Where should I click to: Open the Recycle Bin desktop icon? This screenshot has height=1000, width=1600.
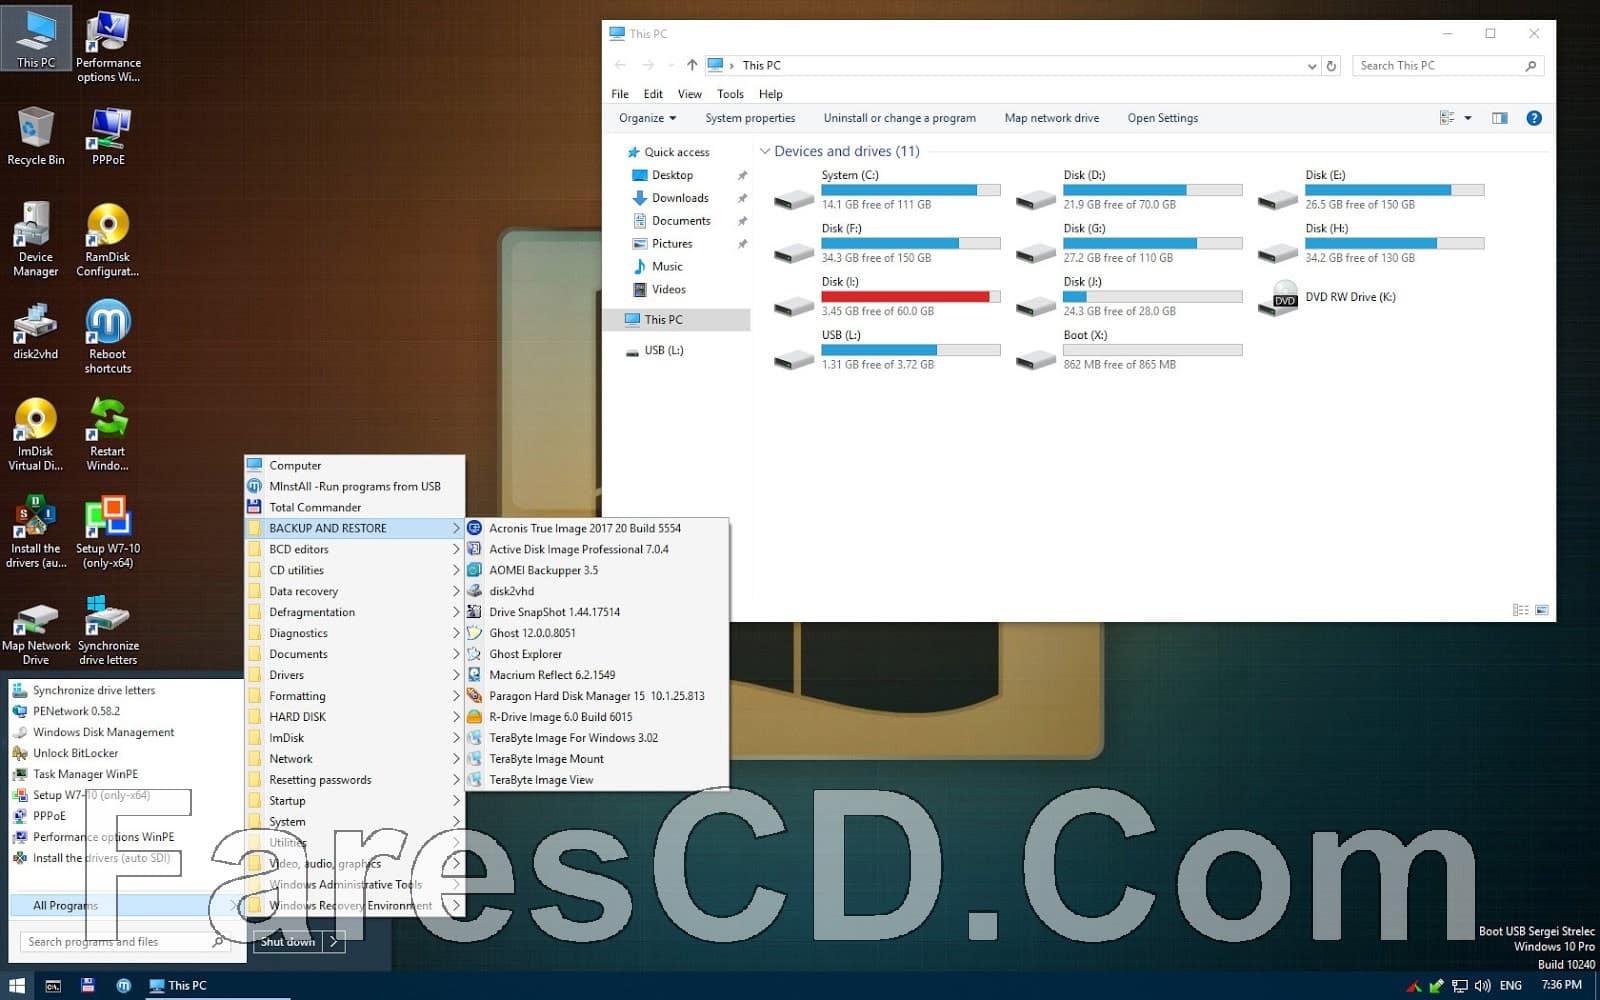click(x=36, y=136)
